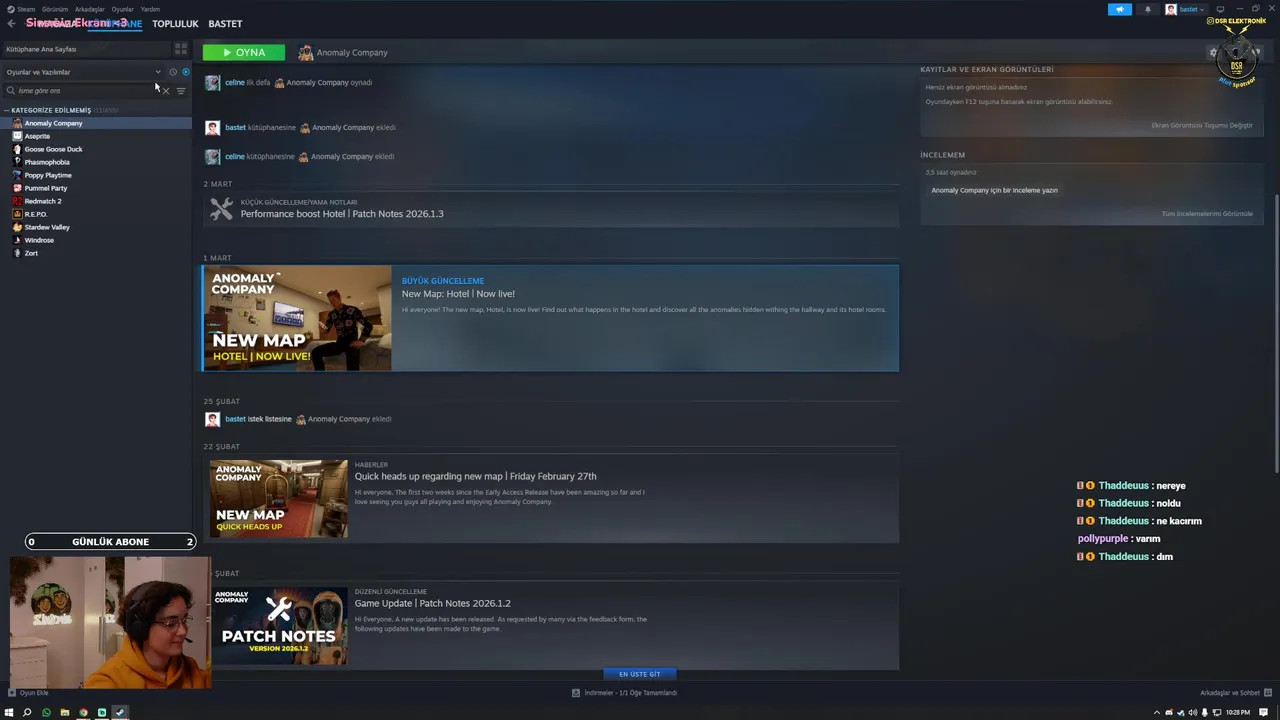Open the Oyunlar menu
This screenshot has height=720, width=1280.
point(122,9)
